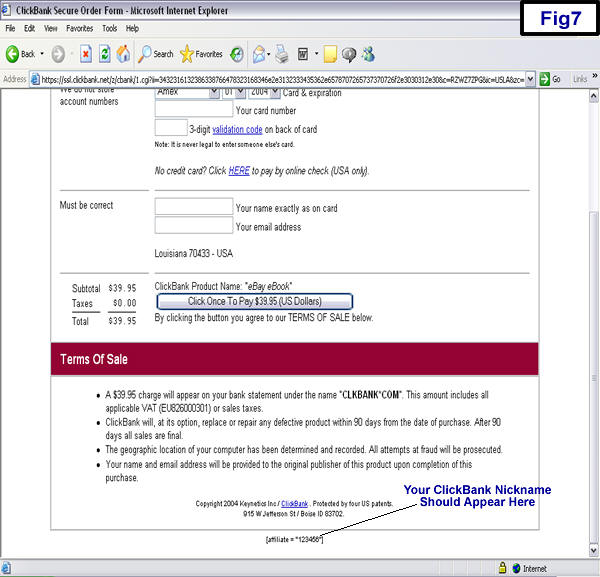Viewport: 600px width, 577px height.
Task: Click the Total $39.95 amount
Action: (122, 321)
